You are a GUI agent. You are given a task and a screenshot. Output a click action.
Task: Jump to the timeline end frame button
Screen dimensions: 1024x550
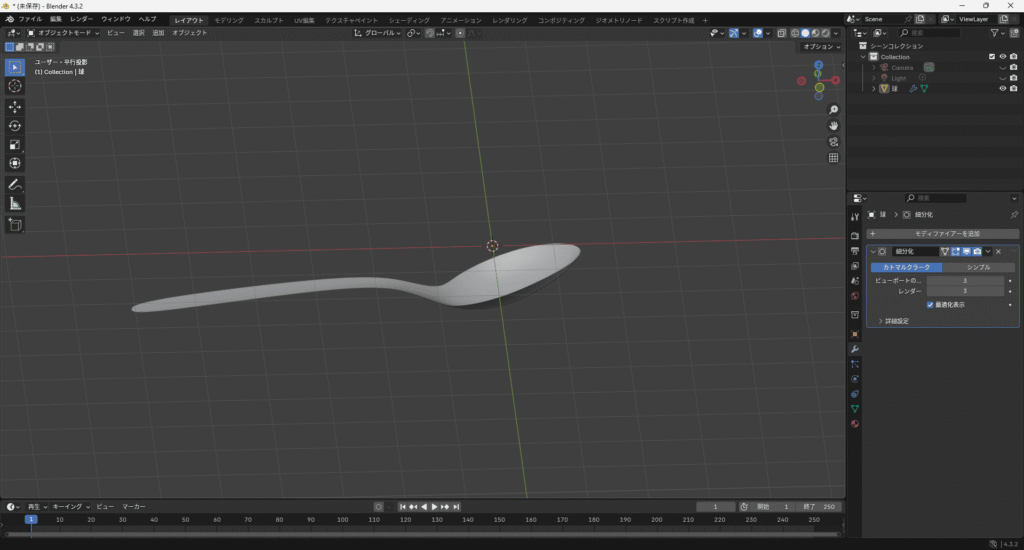point(456,506)
